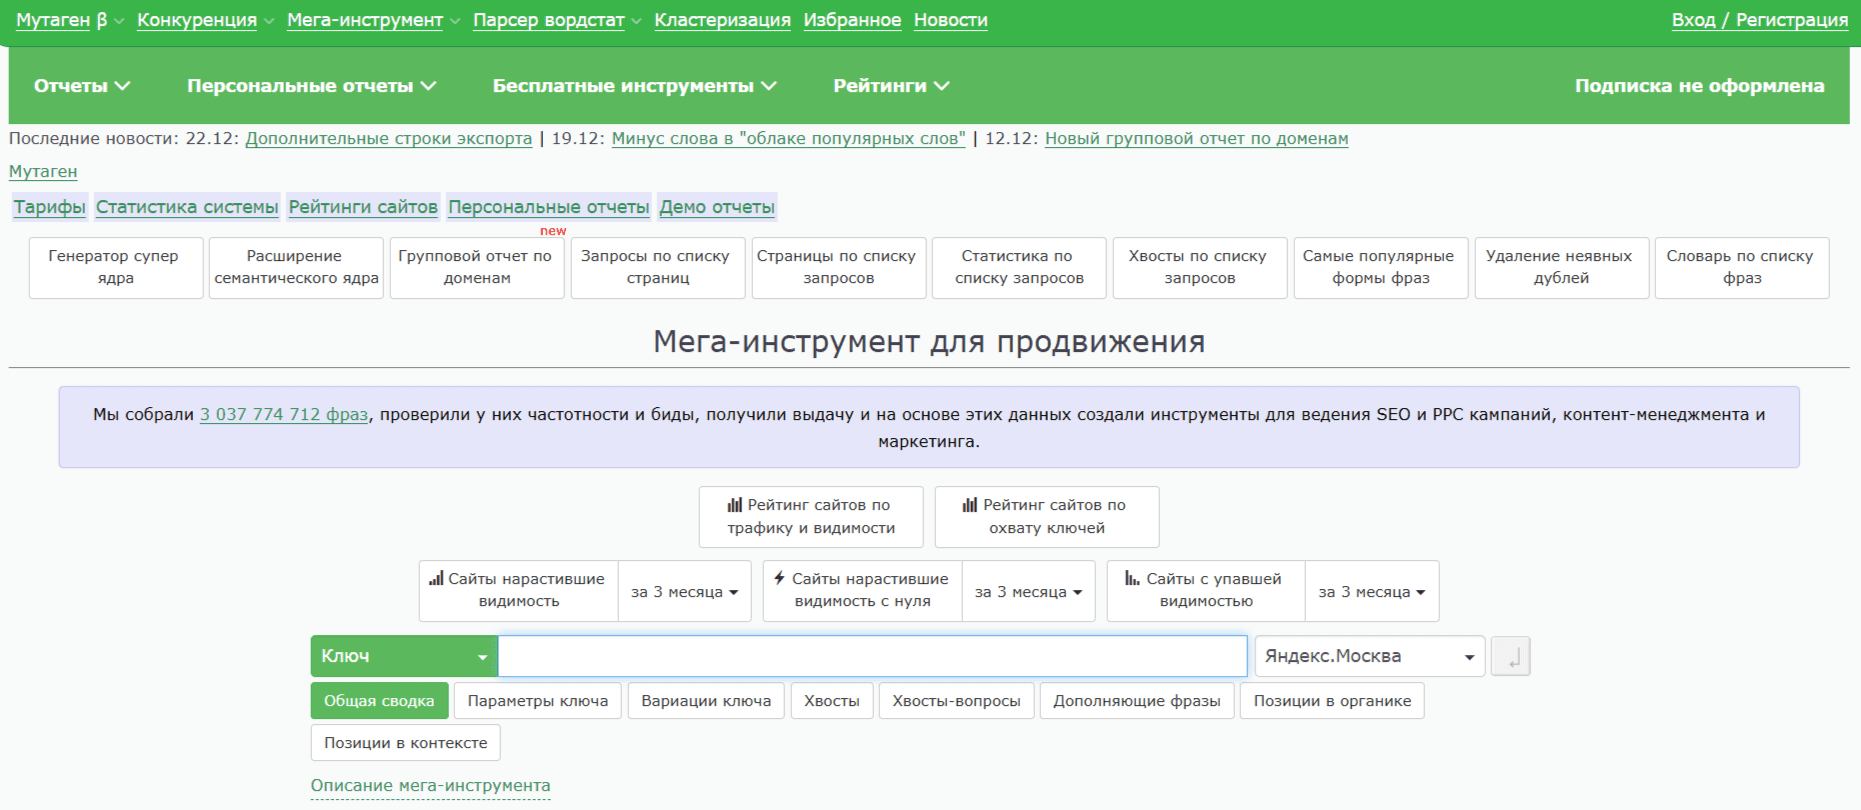The image size is (1861, 810).
Task: Open news Минус слова в облаке популярных слов
Action: pos(788,138)
